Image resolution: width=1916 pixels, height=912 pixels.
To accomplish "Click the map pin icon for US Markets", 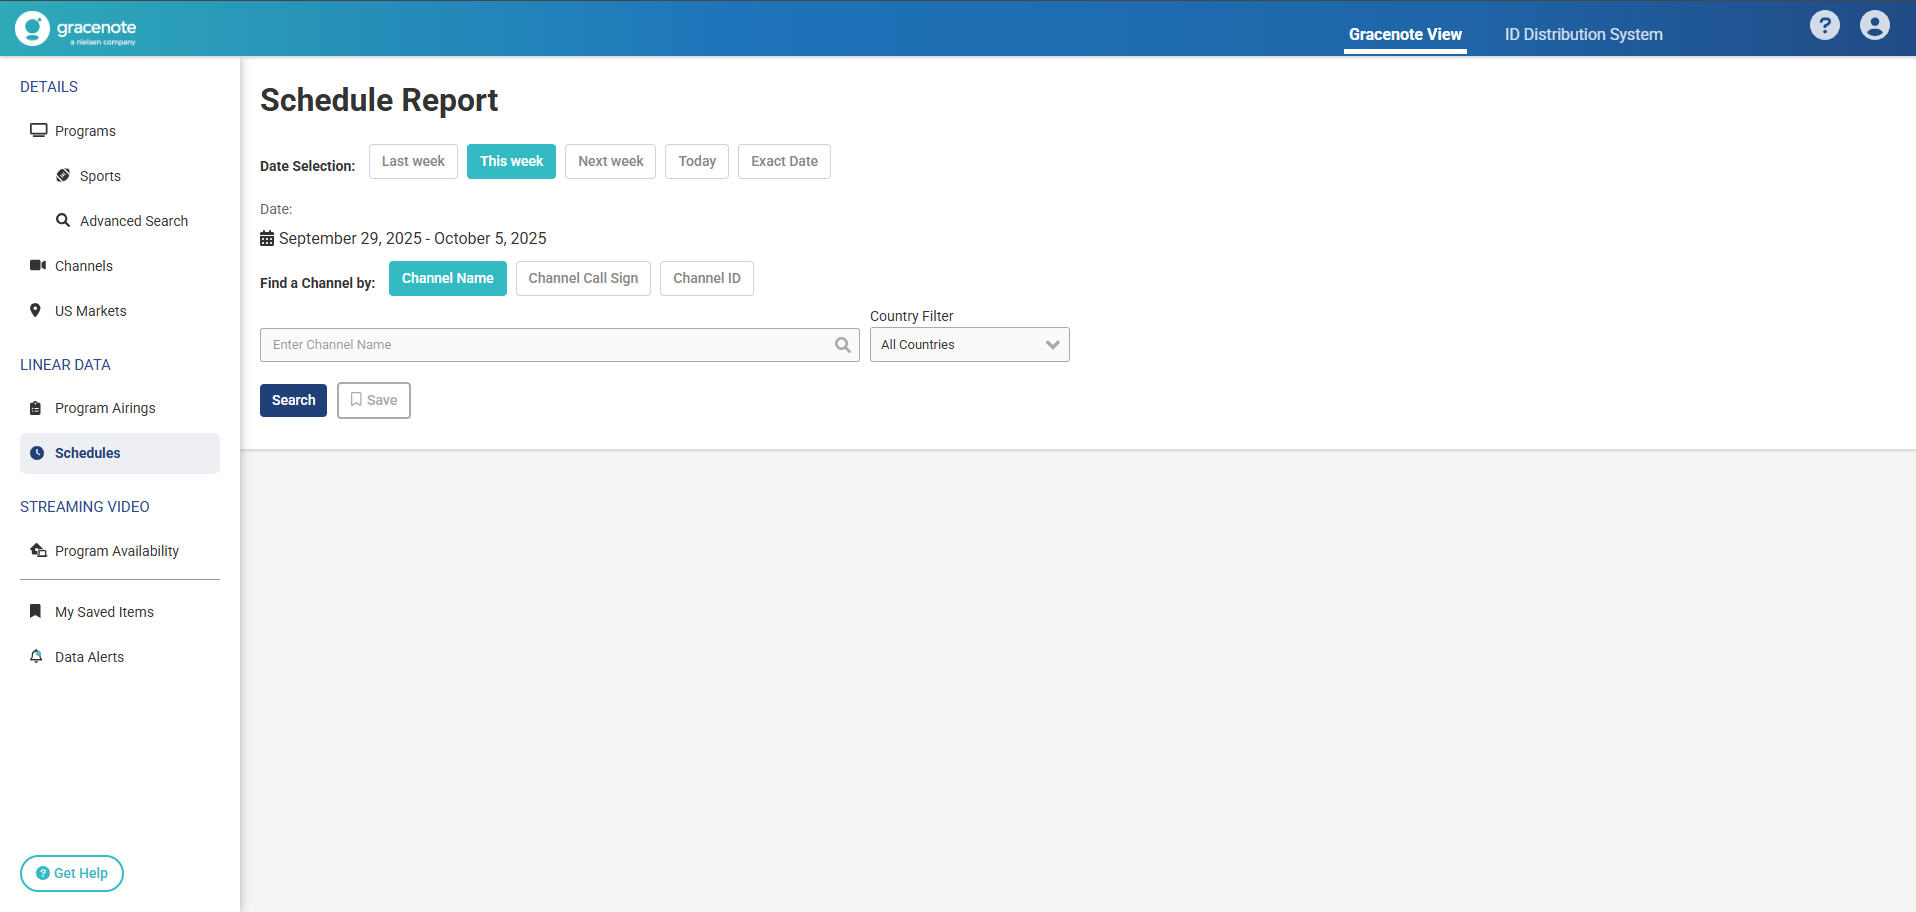I will click(36, 311).
